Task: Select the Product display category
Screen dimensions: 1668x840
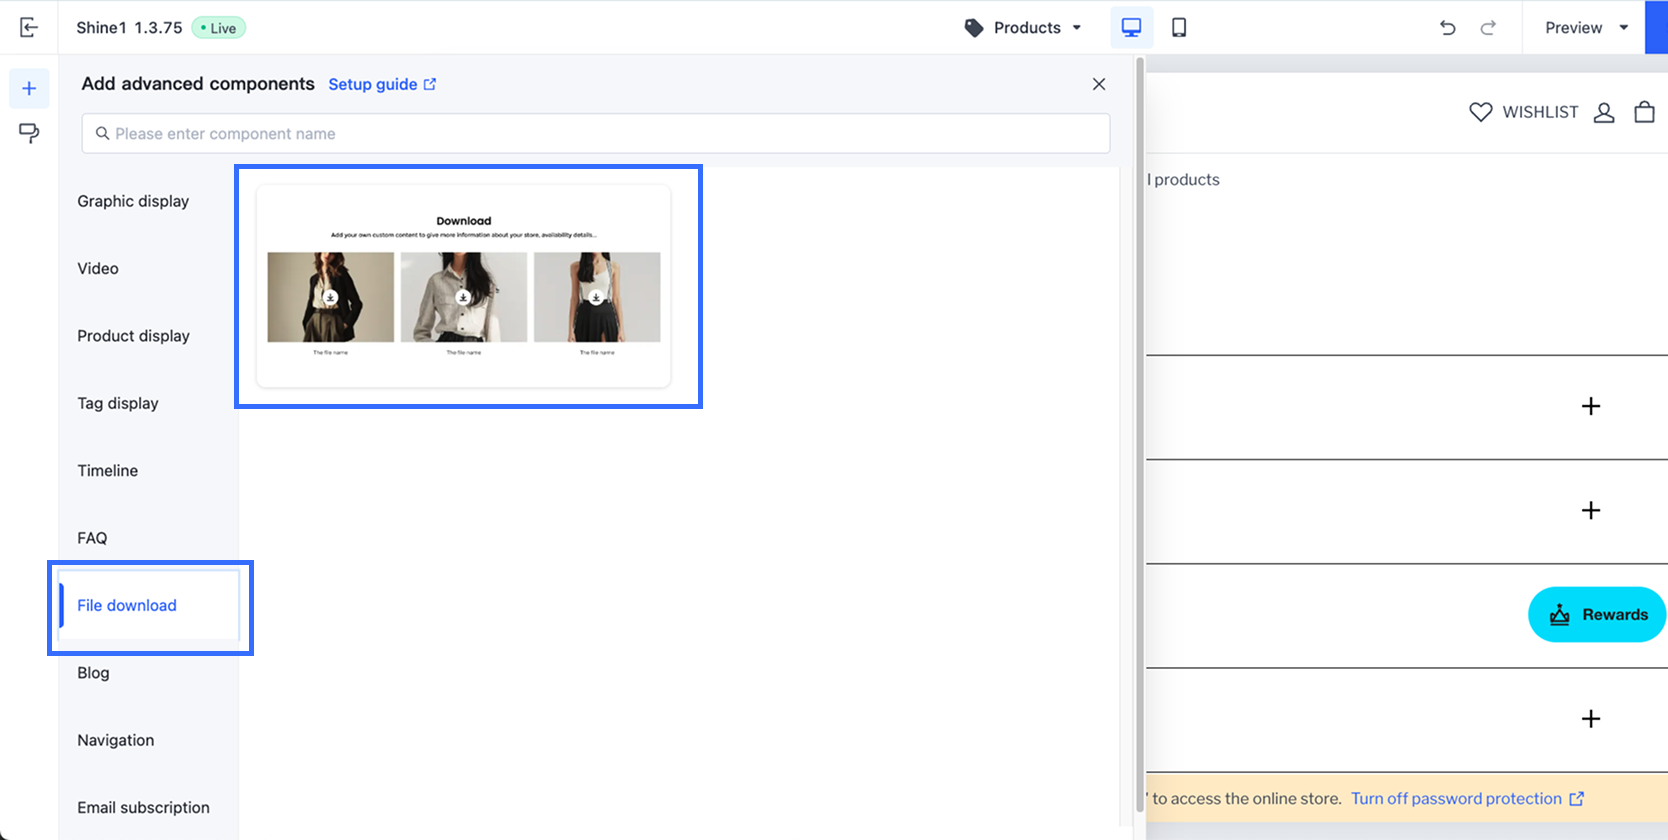Action: coord(133,336)
